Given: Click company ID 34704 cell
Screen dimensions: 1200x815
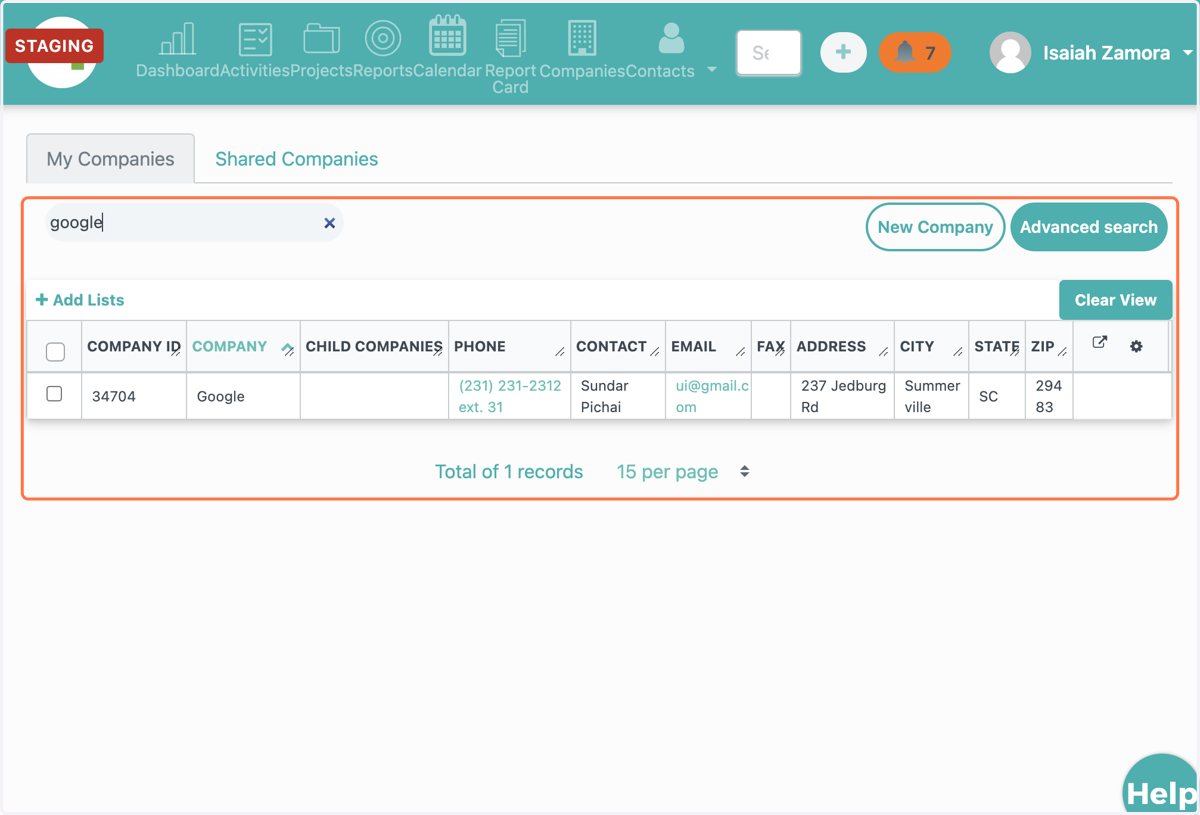Looking at the screenshot, I should pyautogui.click(x=134, y=396).
